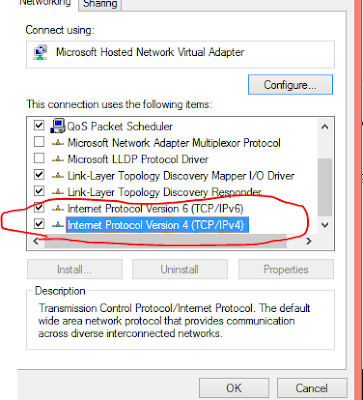The image size is (363, 400).
Task: Click the Internet Protocol Version 6 icon
Action: (58, 209)
